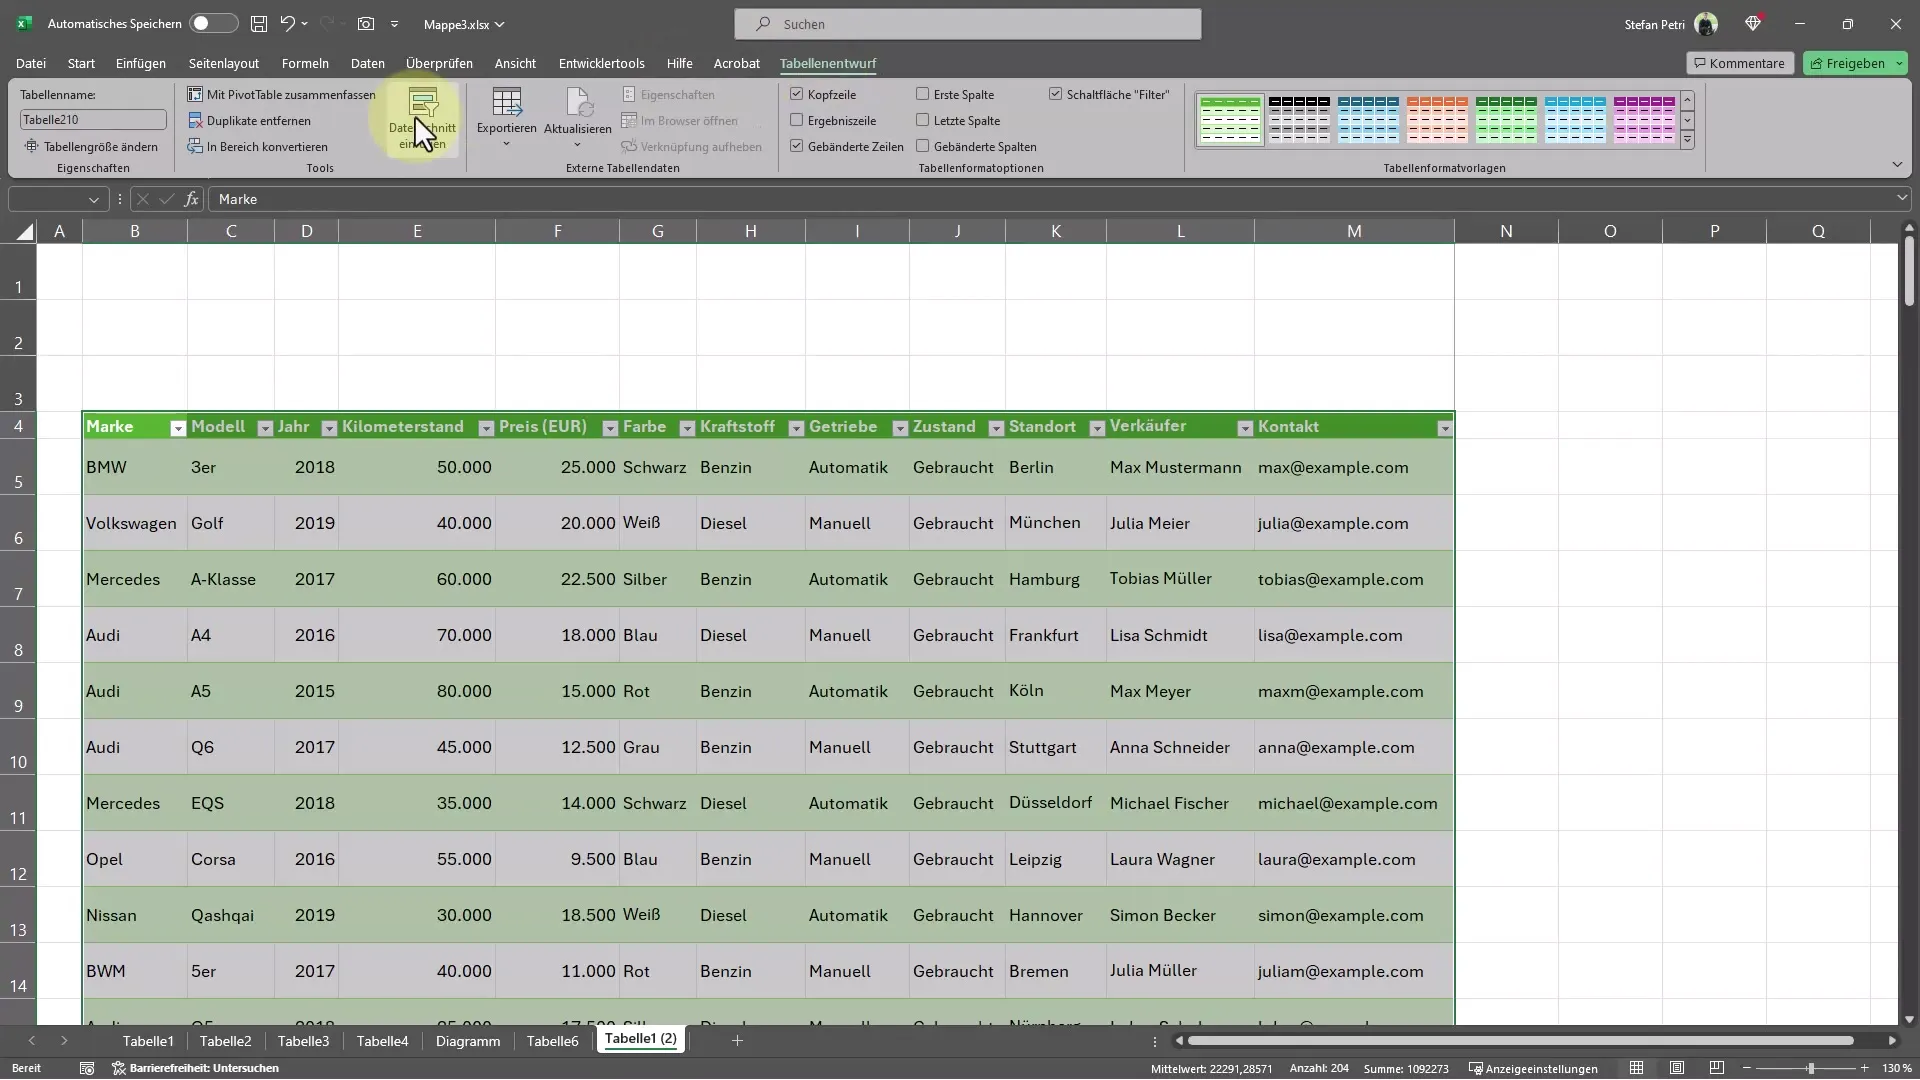Enable the Erste Spalte checkbox
The height and width of the screenshot is (1080, 1920).
click(x=923, y=94)
